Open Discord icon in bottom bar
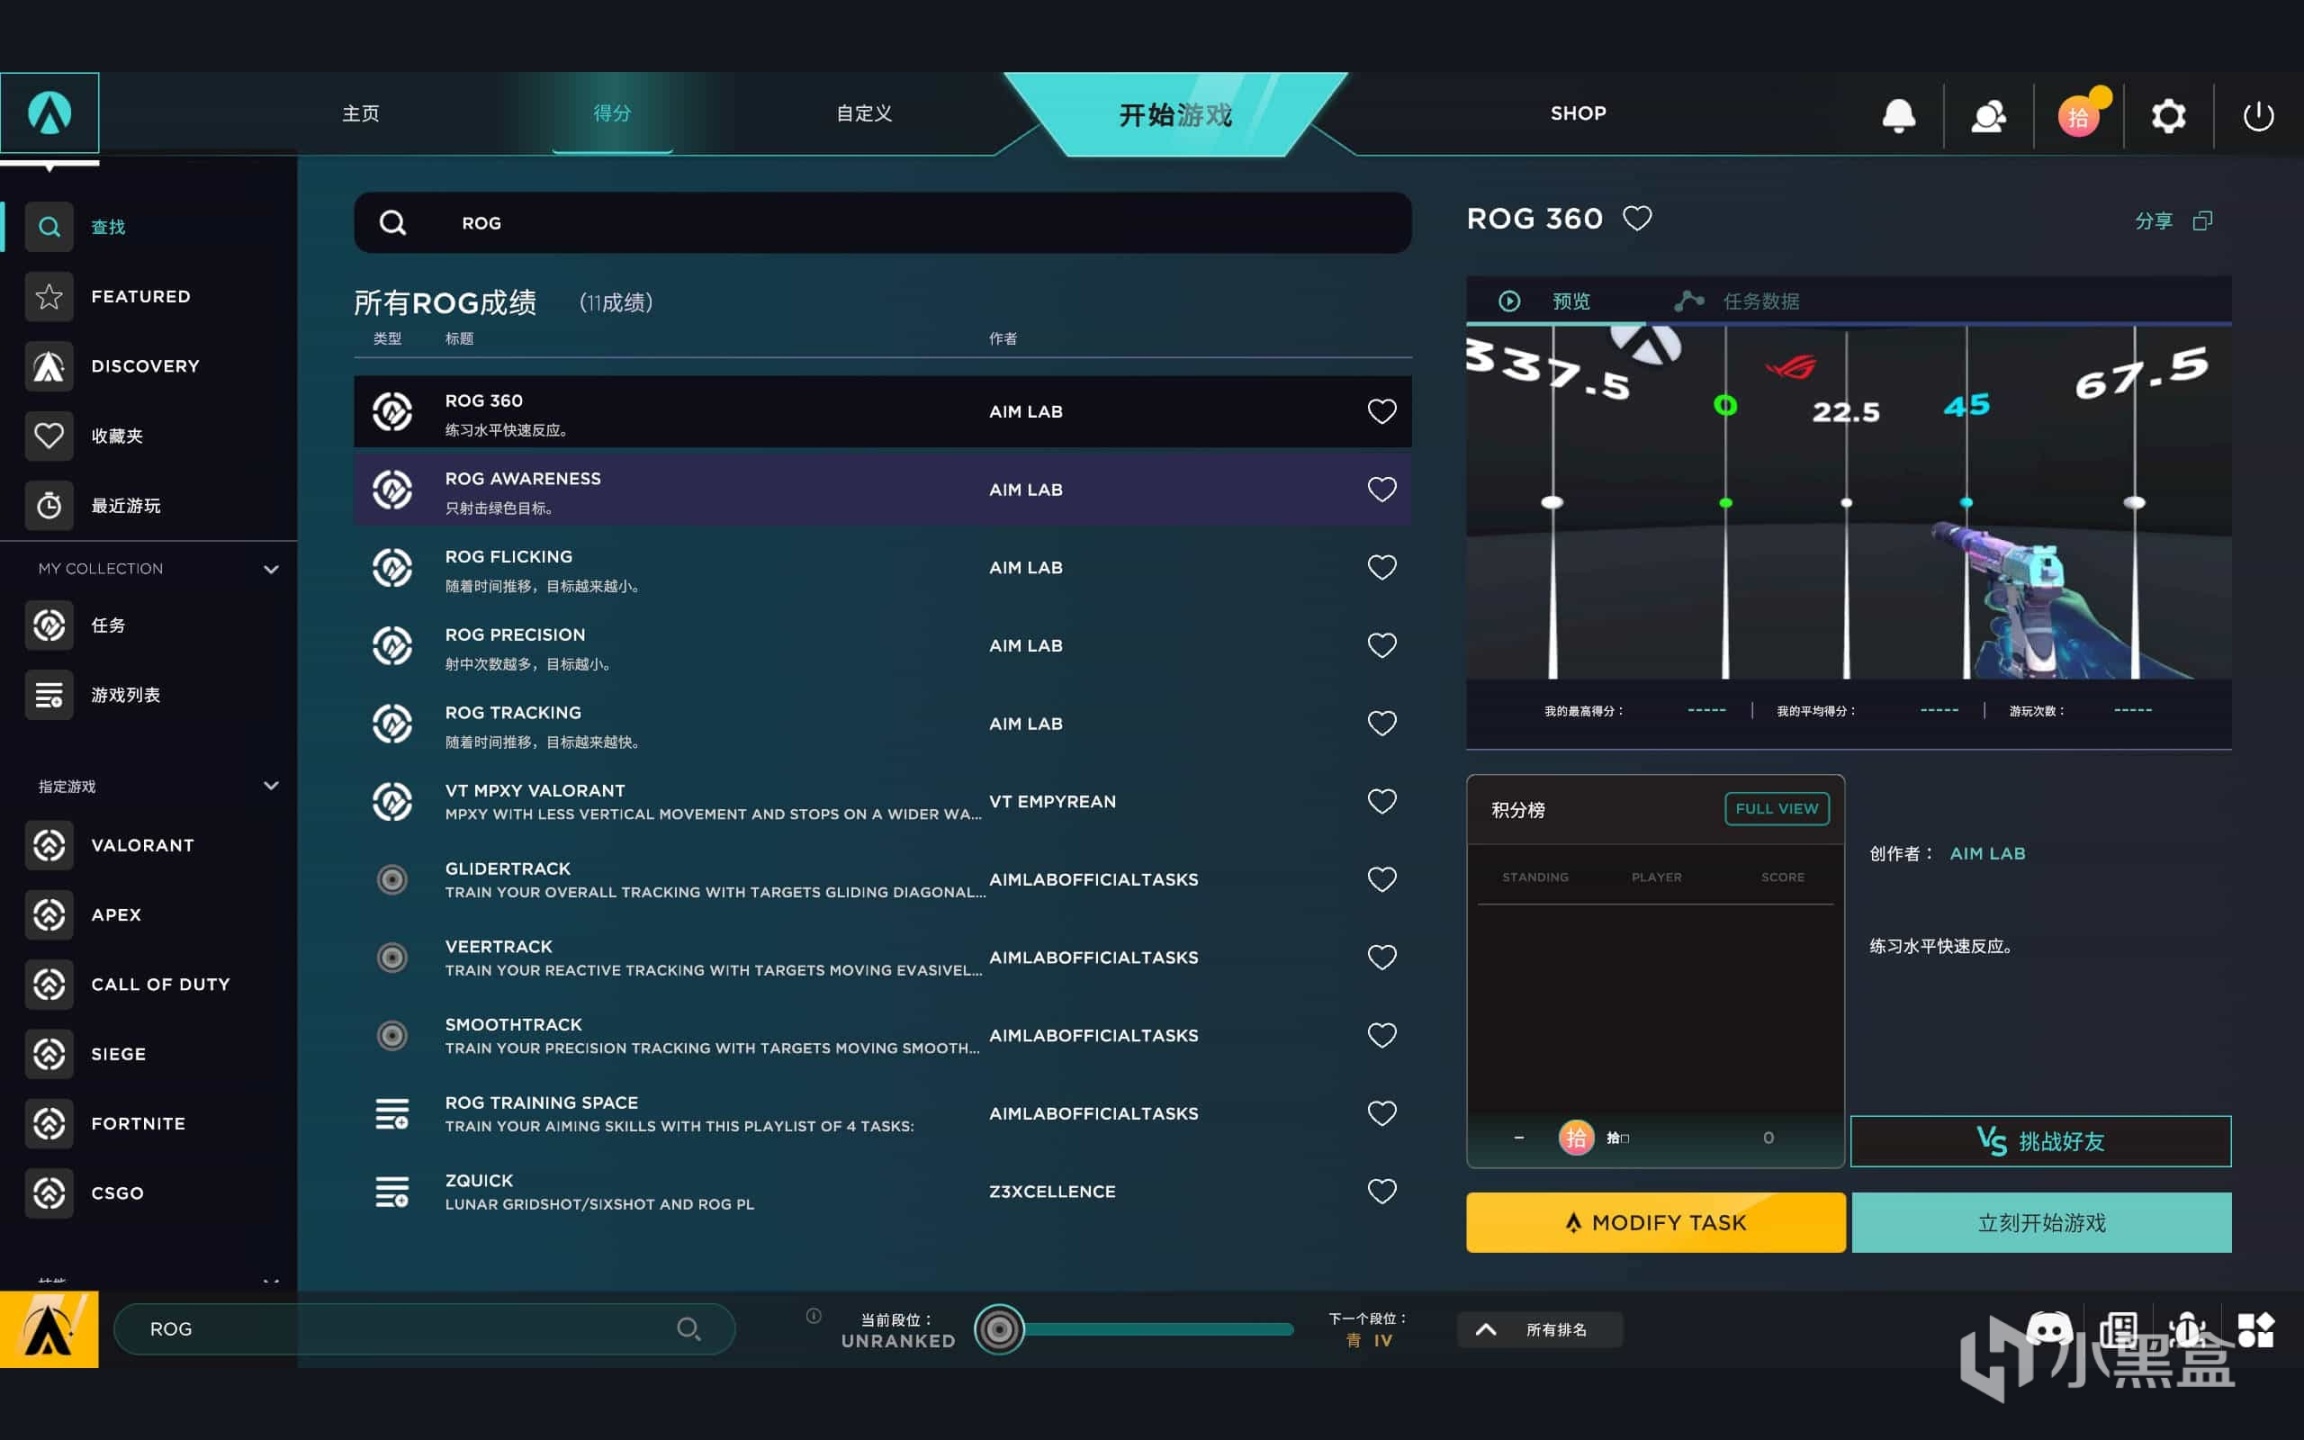This screenshot has width=2304, height=1440. tap(2048, 1329)
